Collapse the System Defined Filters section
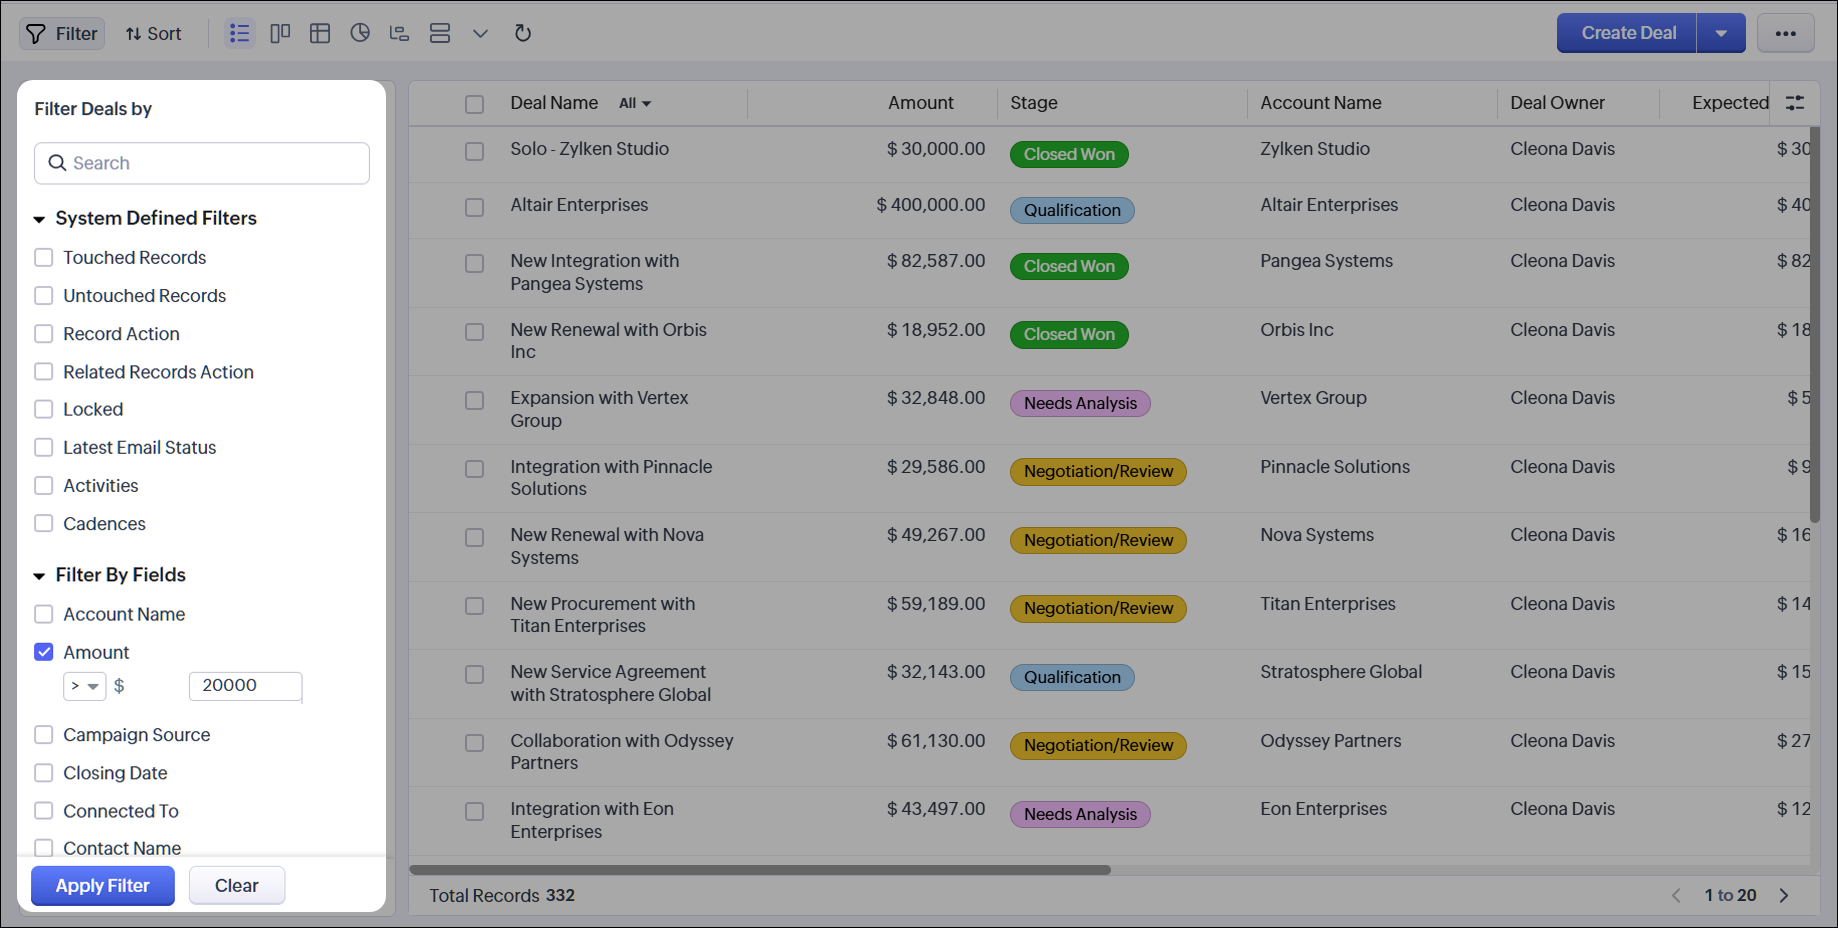1838x928 pixels. [40, 219]
